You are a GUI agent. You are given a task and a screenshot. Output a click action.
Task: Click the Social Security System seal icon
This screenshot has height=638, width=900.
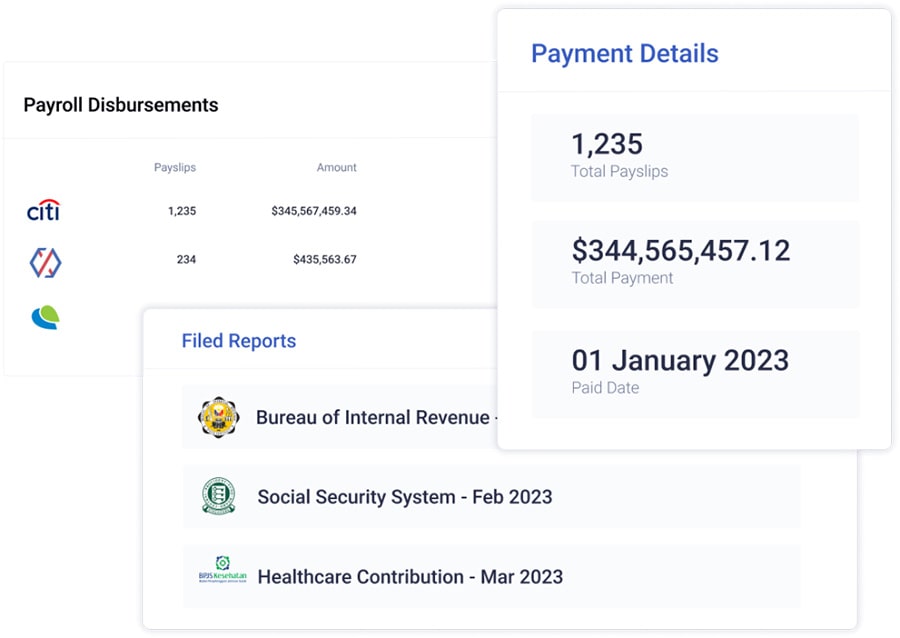point(219,496)
